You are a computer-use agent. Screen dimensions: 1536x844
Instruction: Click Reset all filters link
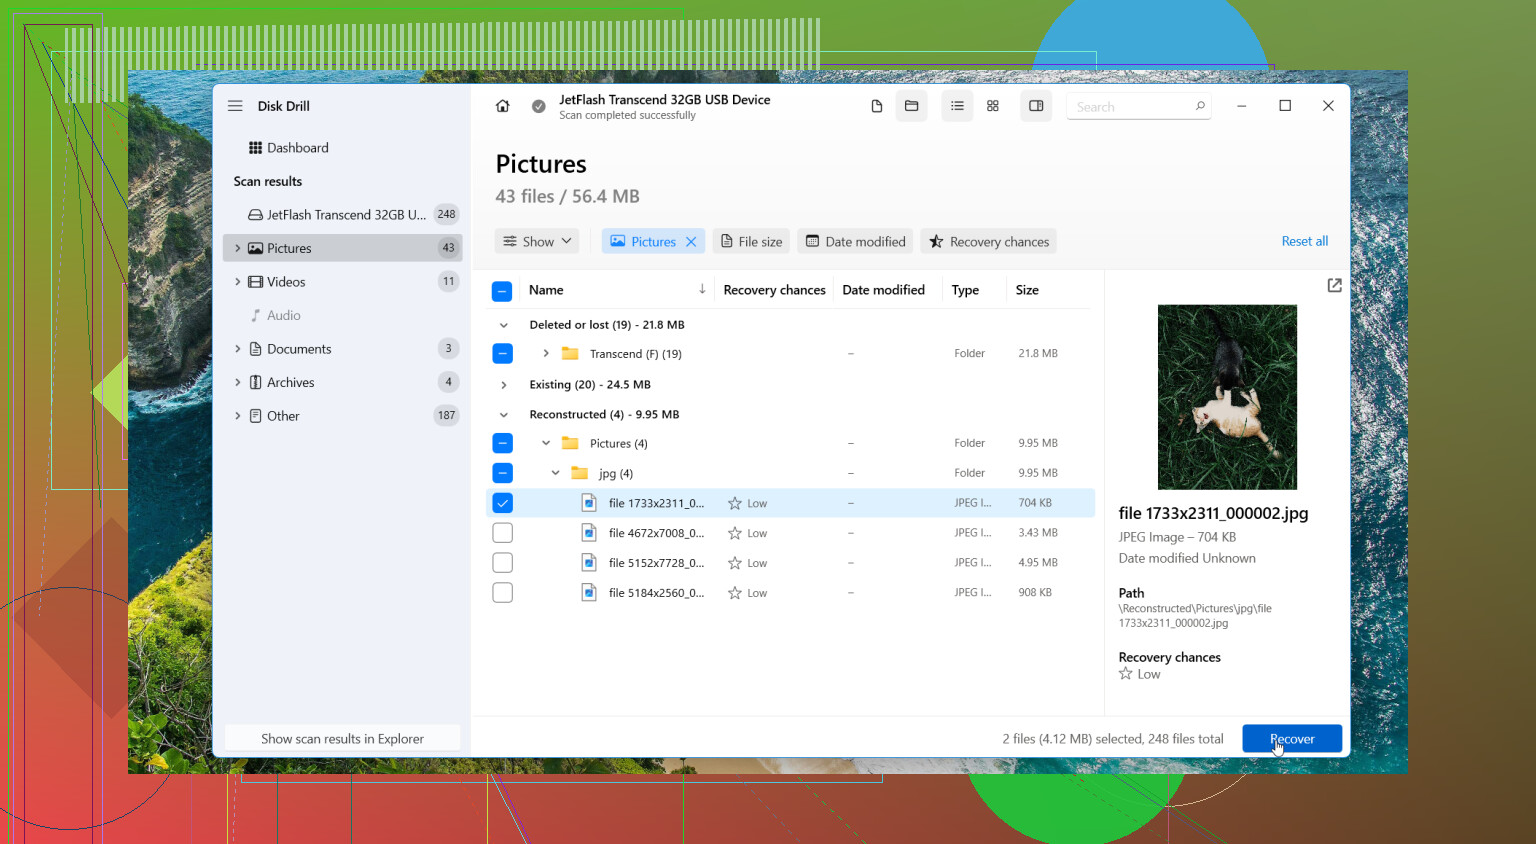tap(1305, 242)
